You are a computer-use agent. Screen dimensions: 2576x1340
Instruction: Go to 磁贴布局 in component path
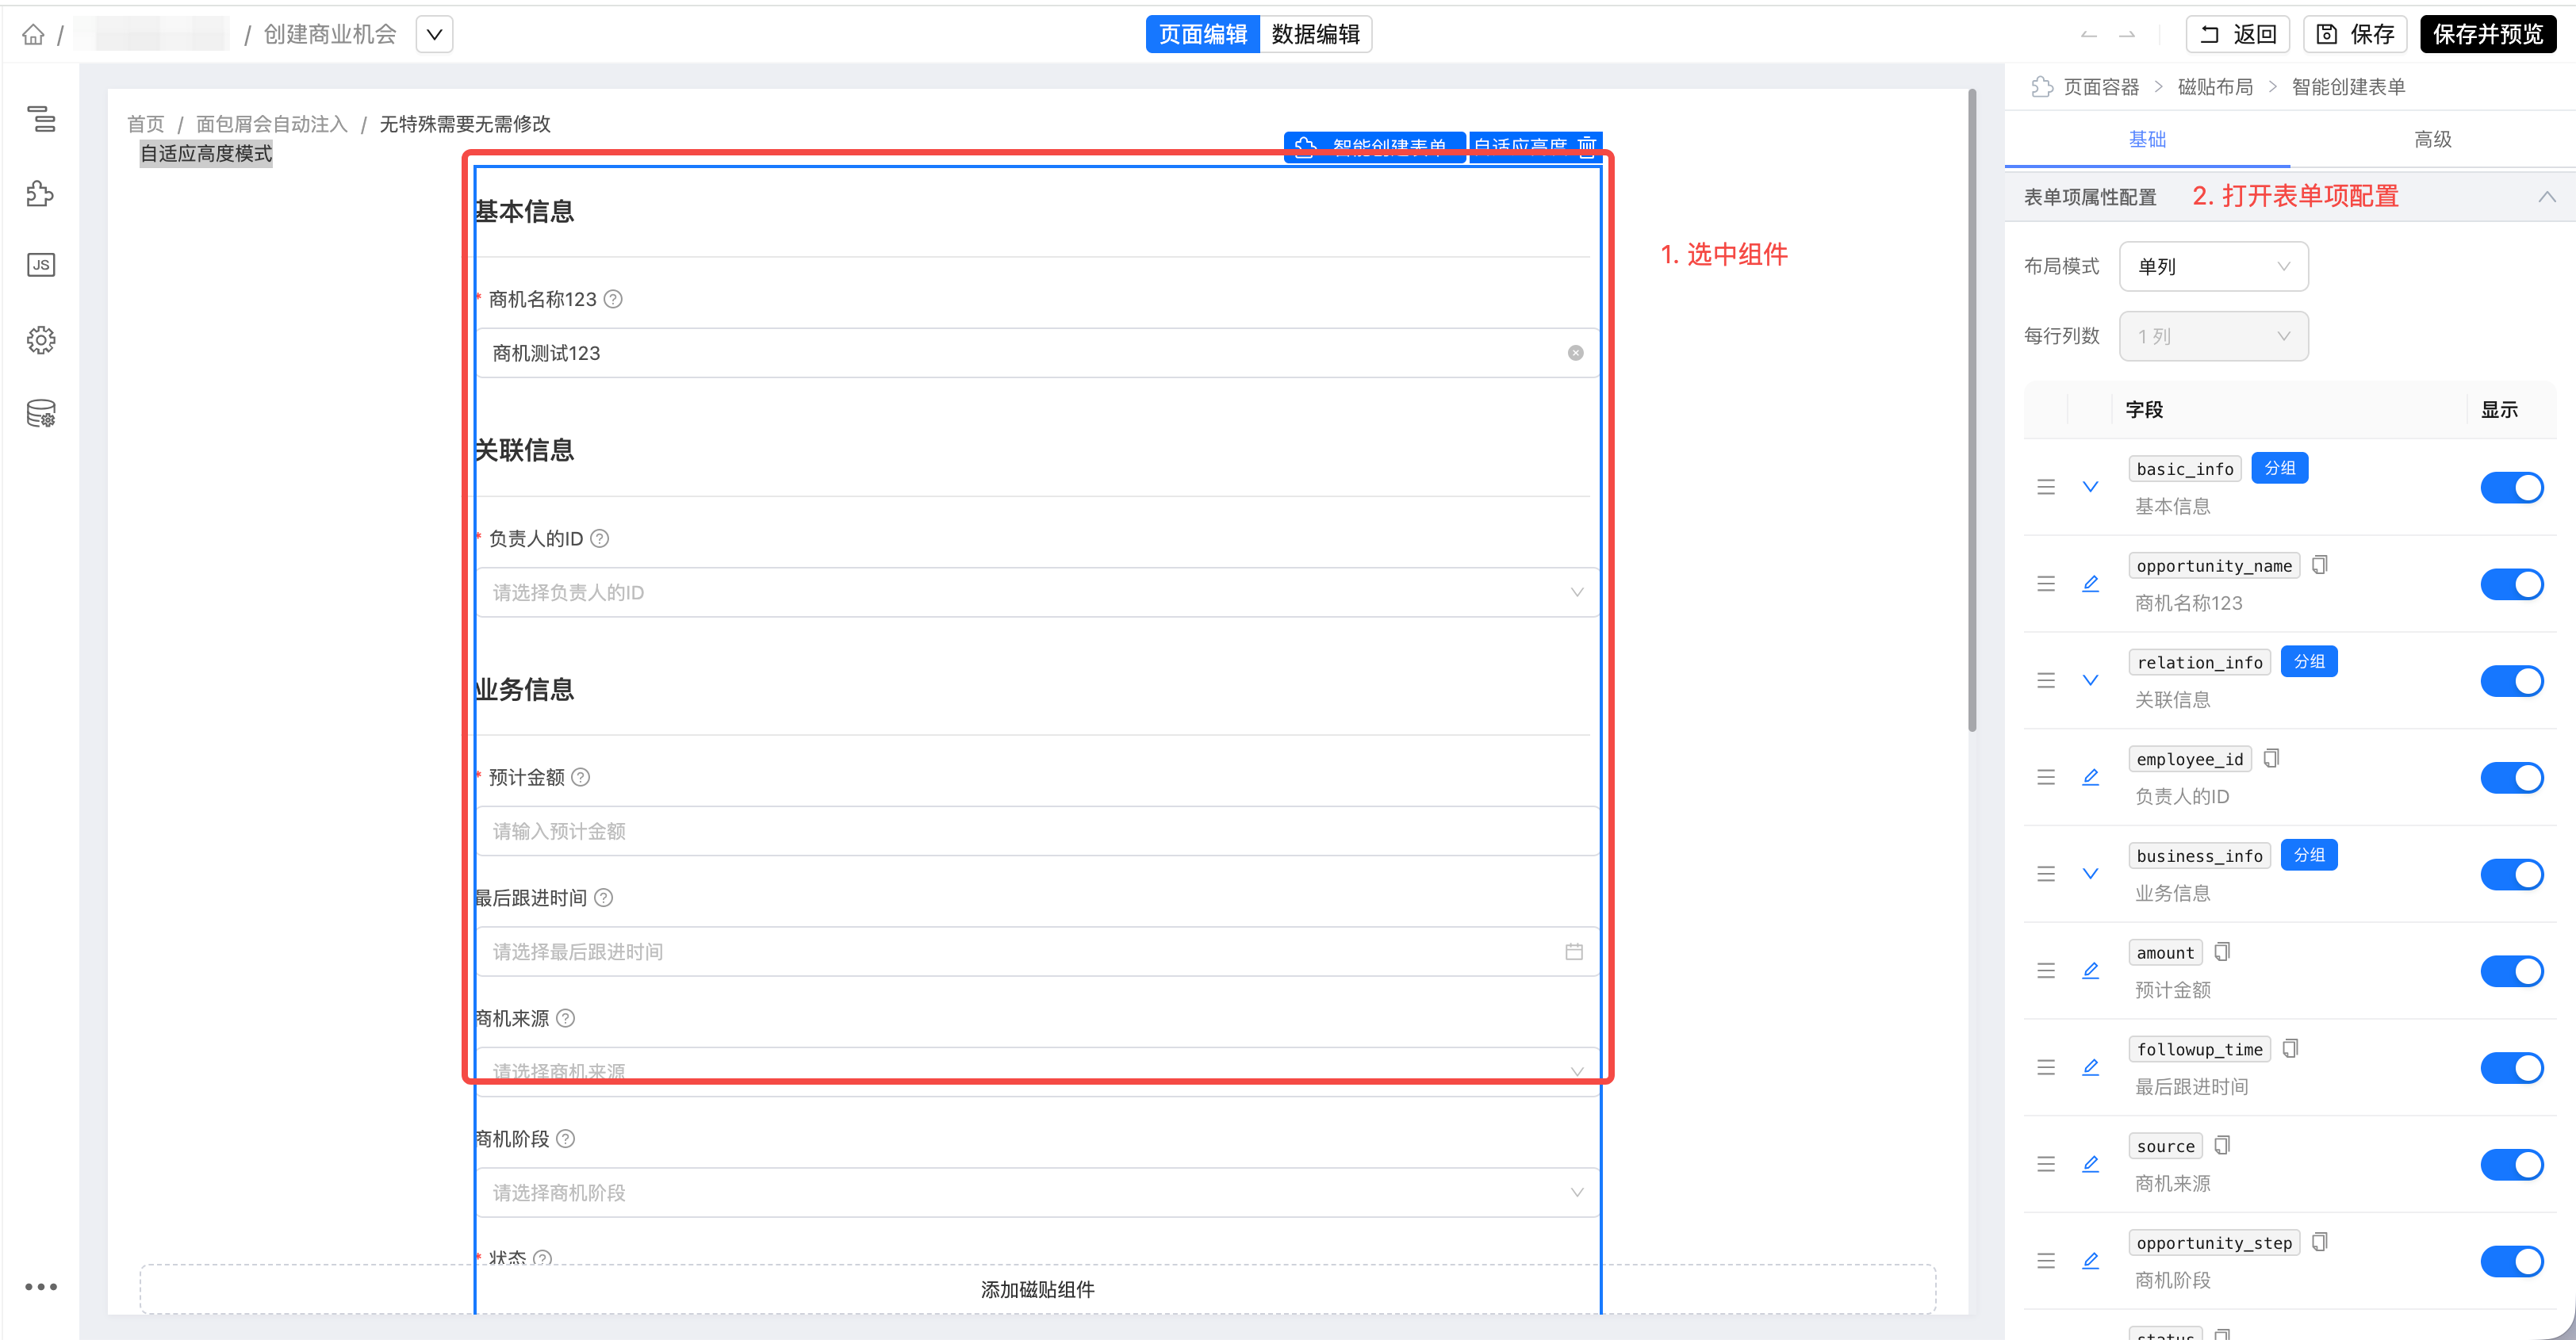(x=2215, y=87)
